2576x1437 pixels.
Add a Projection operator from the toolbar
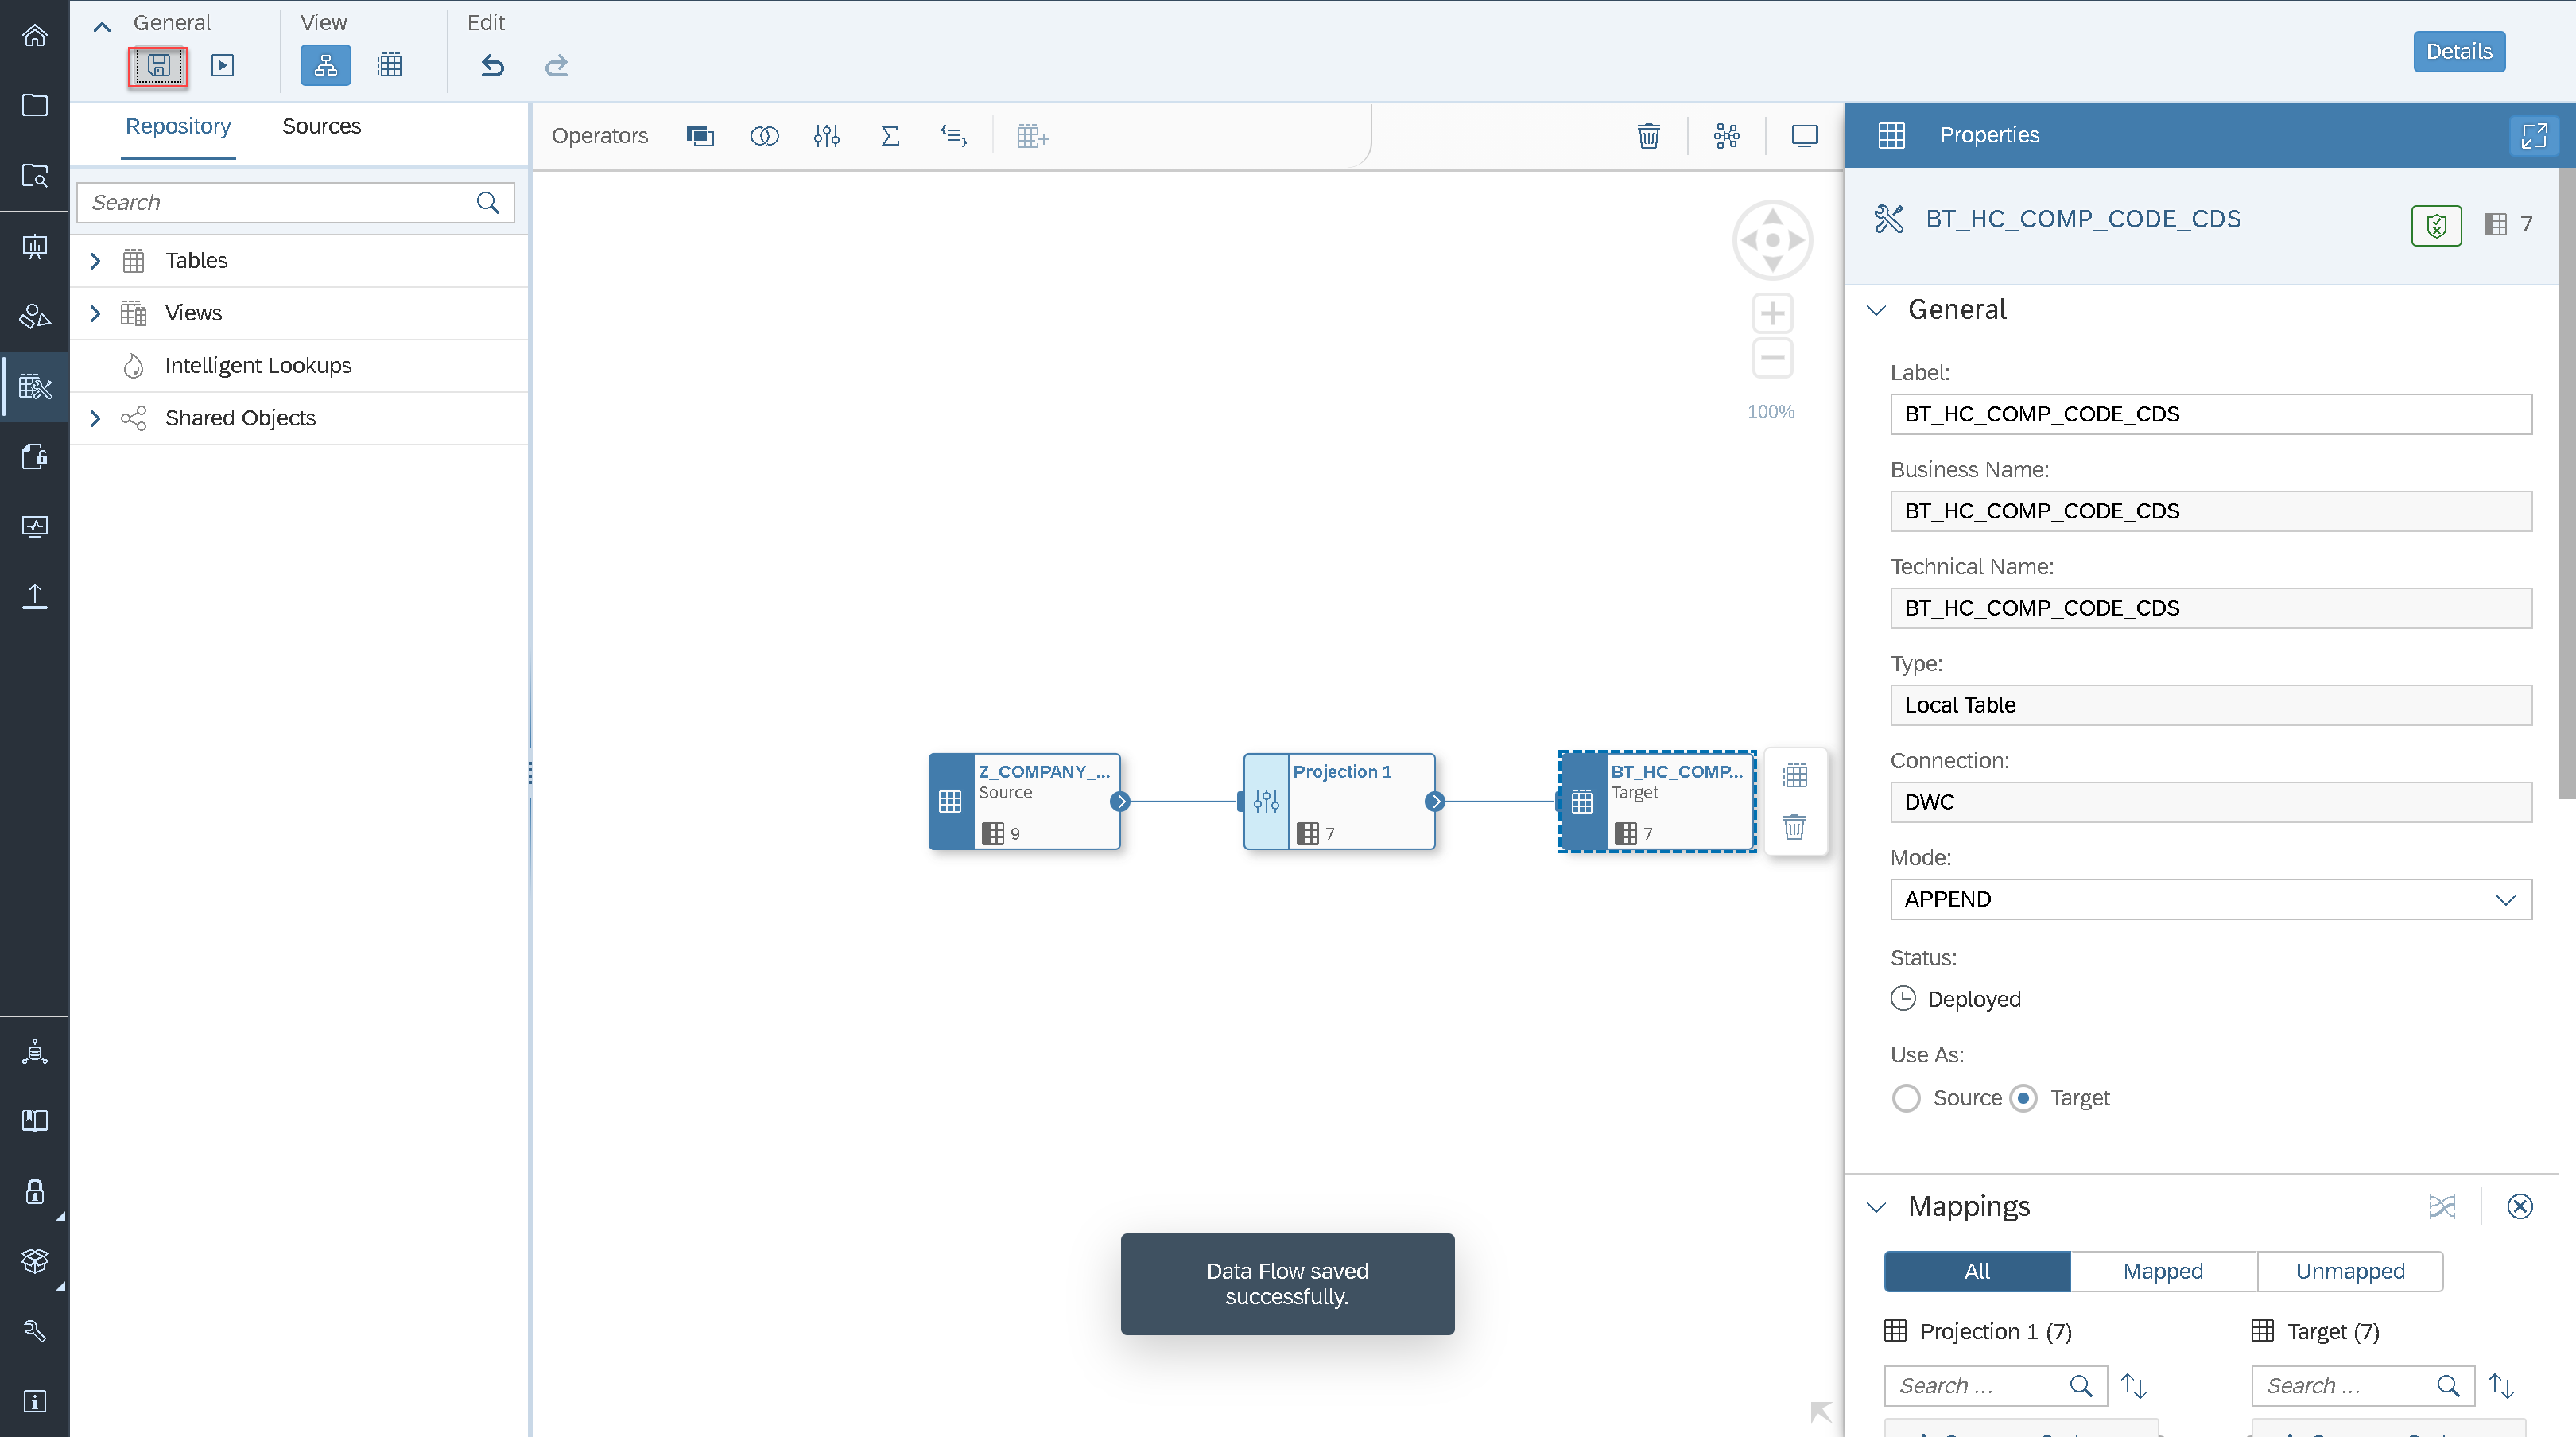pos(827,136)
